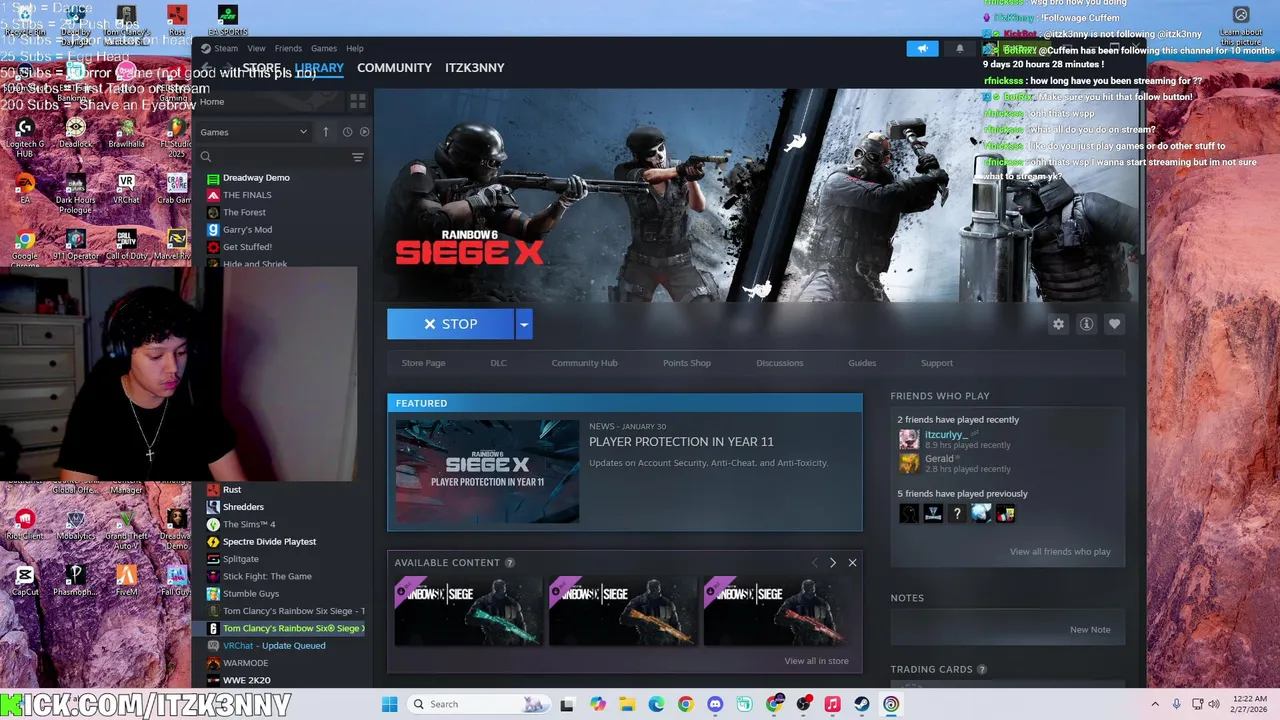The height and width of the screenshot is (720, 1280).
Task: Sort library by recent activity clock icon
Action: [347, 132]
